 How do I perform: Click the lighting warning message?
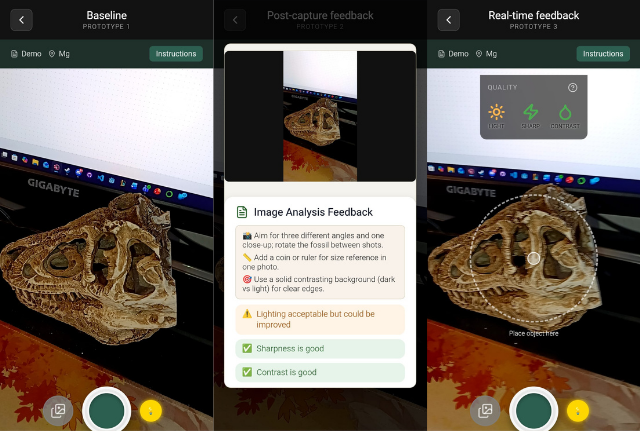tap(320, 319)
